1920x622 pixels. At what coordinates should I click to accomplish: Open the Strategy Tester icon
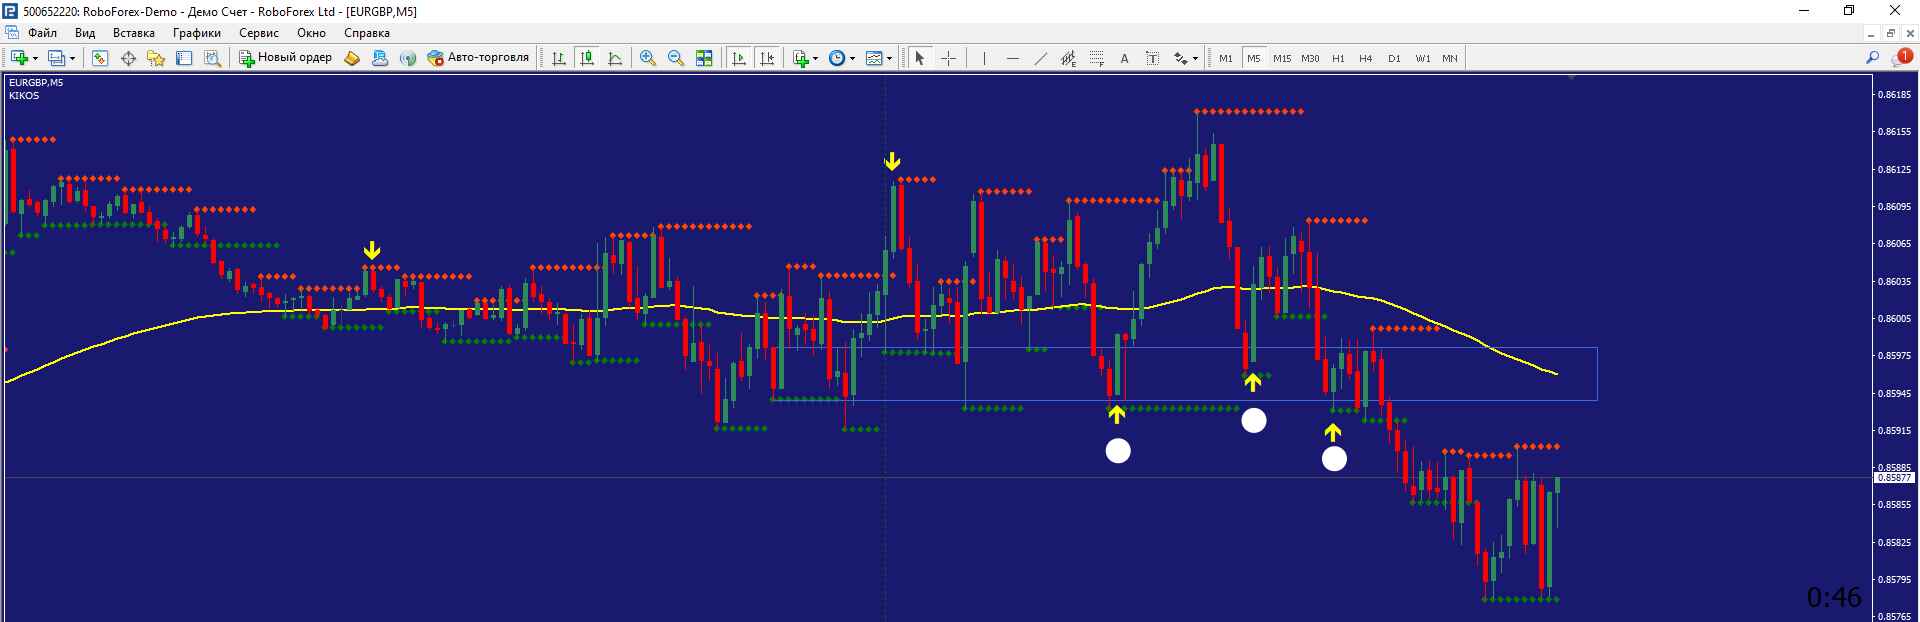click(212, 58)
